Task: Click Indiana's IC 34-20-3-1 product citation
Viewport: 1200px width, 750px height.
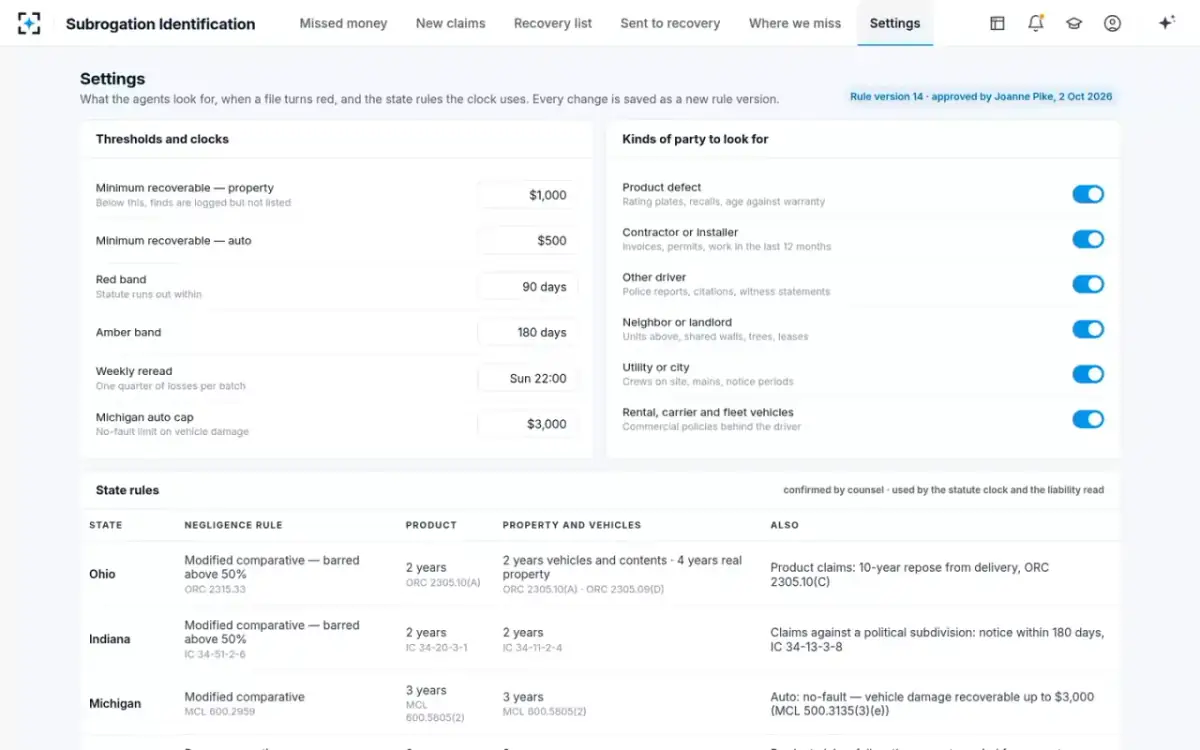Action: point(436,648)
